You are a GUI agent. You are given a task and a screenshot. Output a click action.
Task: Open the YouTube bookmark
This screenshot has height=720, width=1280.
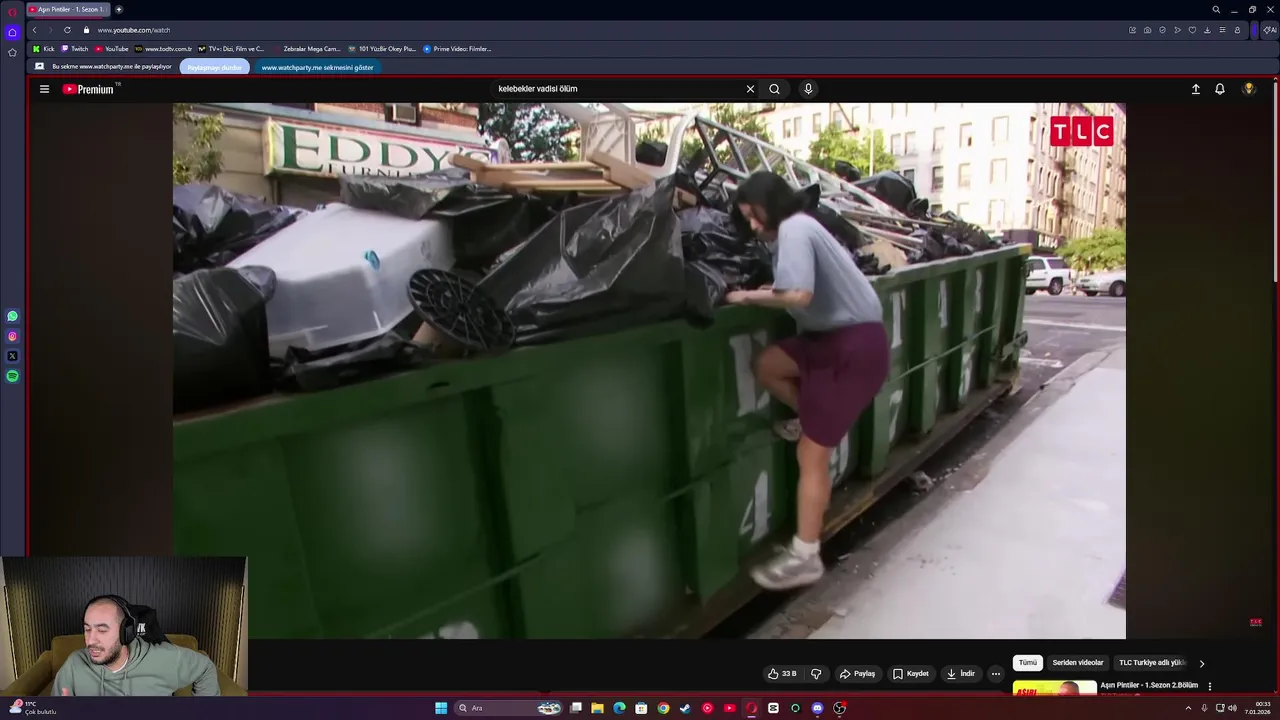pos(112,49)
